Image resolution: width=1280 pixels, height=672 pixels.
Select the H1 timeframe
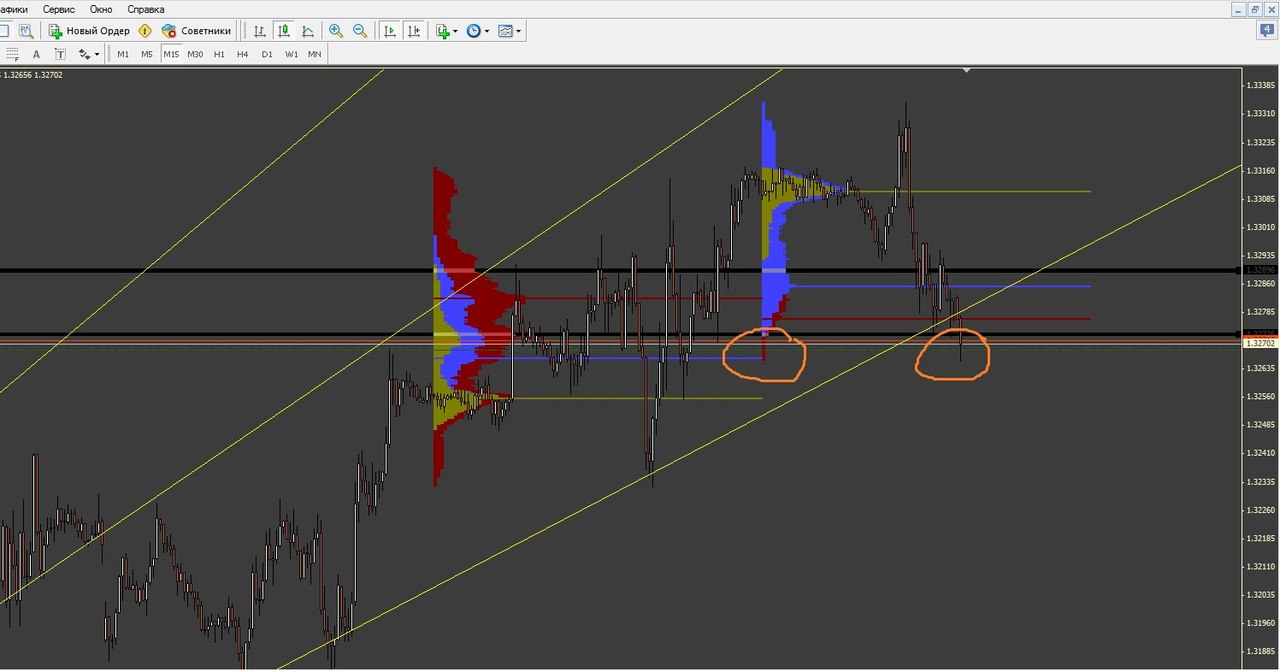pos(219,54)
